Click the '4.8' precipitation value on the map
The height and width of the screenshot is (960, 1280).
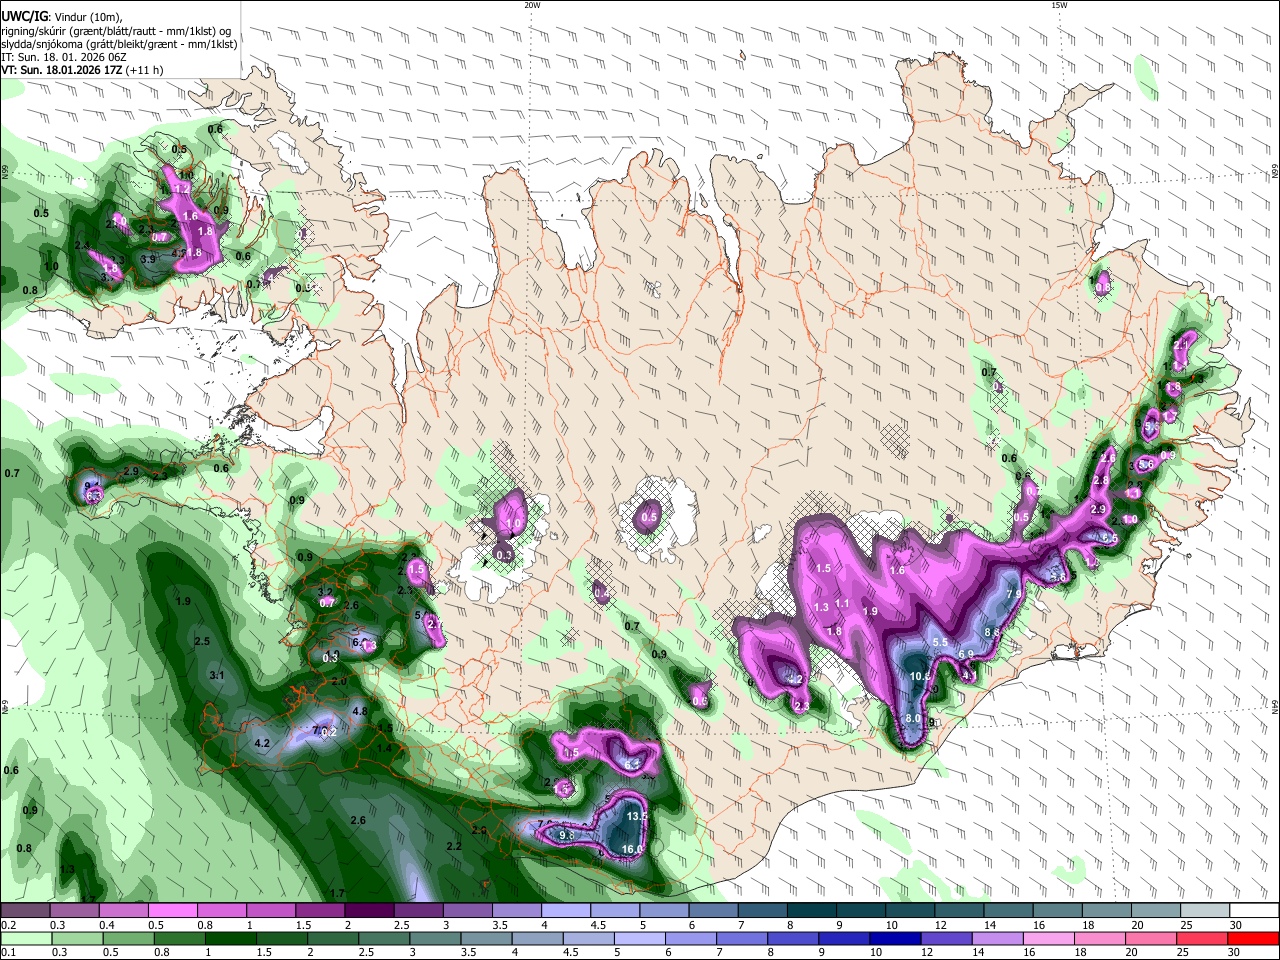click(x=360, y=711)
